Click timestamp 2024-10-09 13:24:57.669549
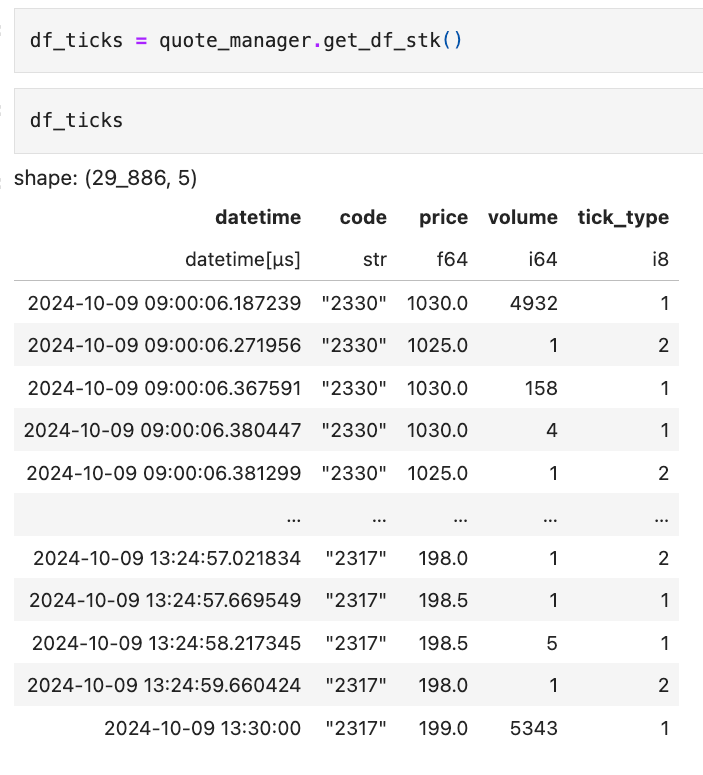 (x=165, y=600)
